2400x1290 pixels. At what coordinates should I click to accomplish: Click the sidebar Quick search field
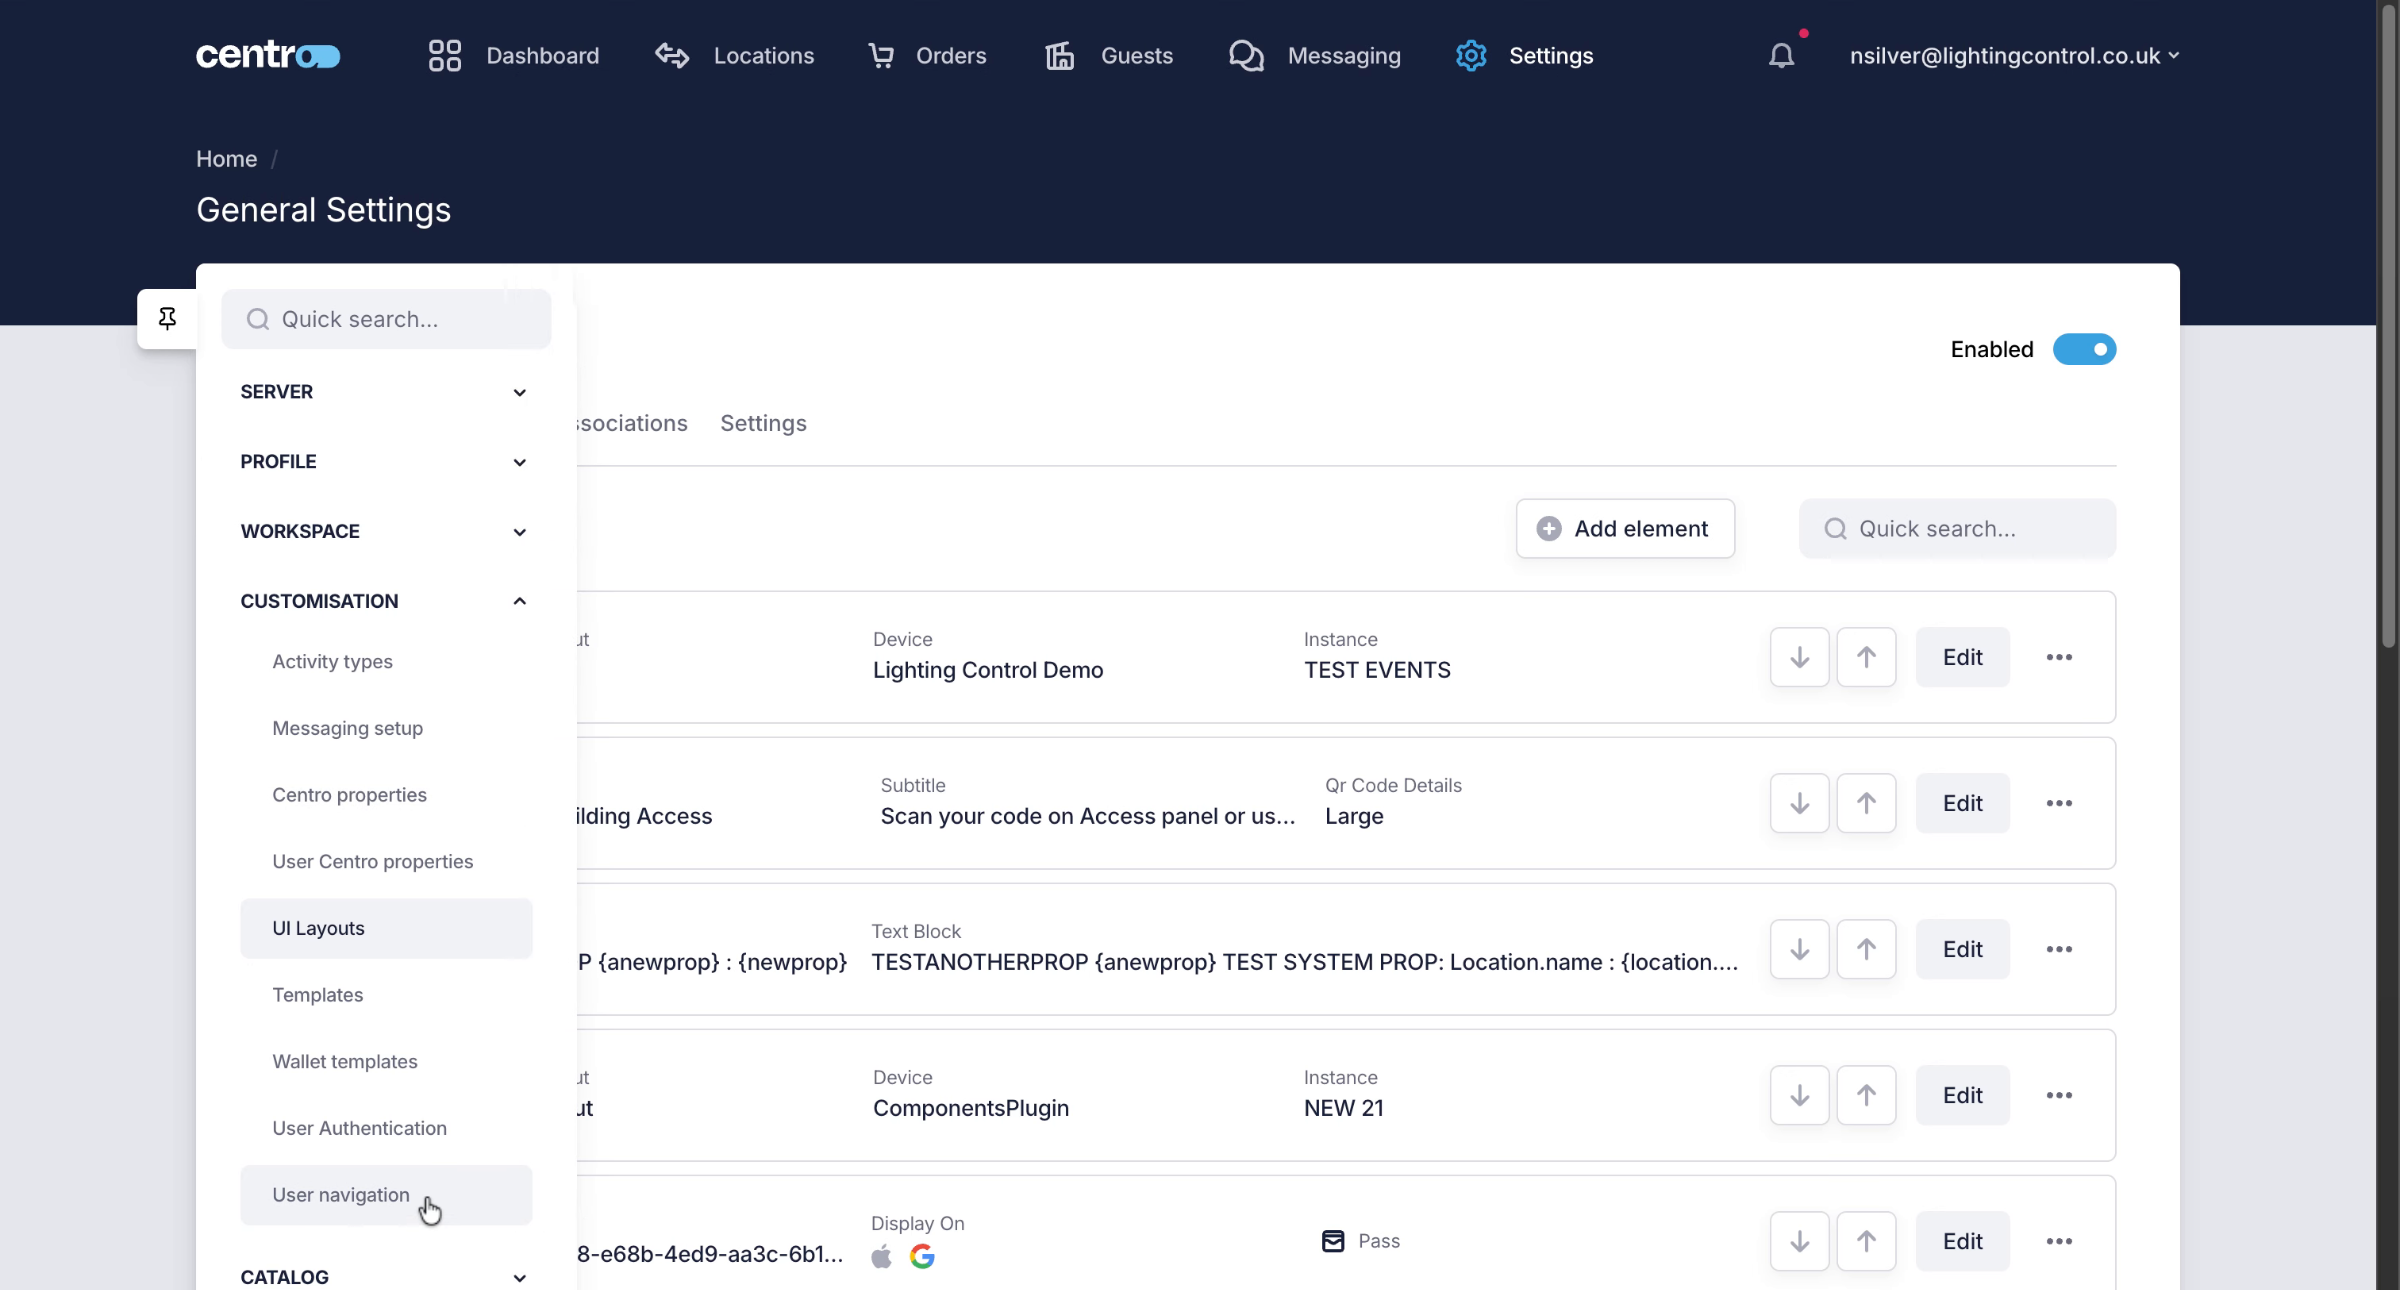pyautogui.click(x=386, y=318)
